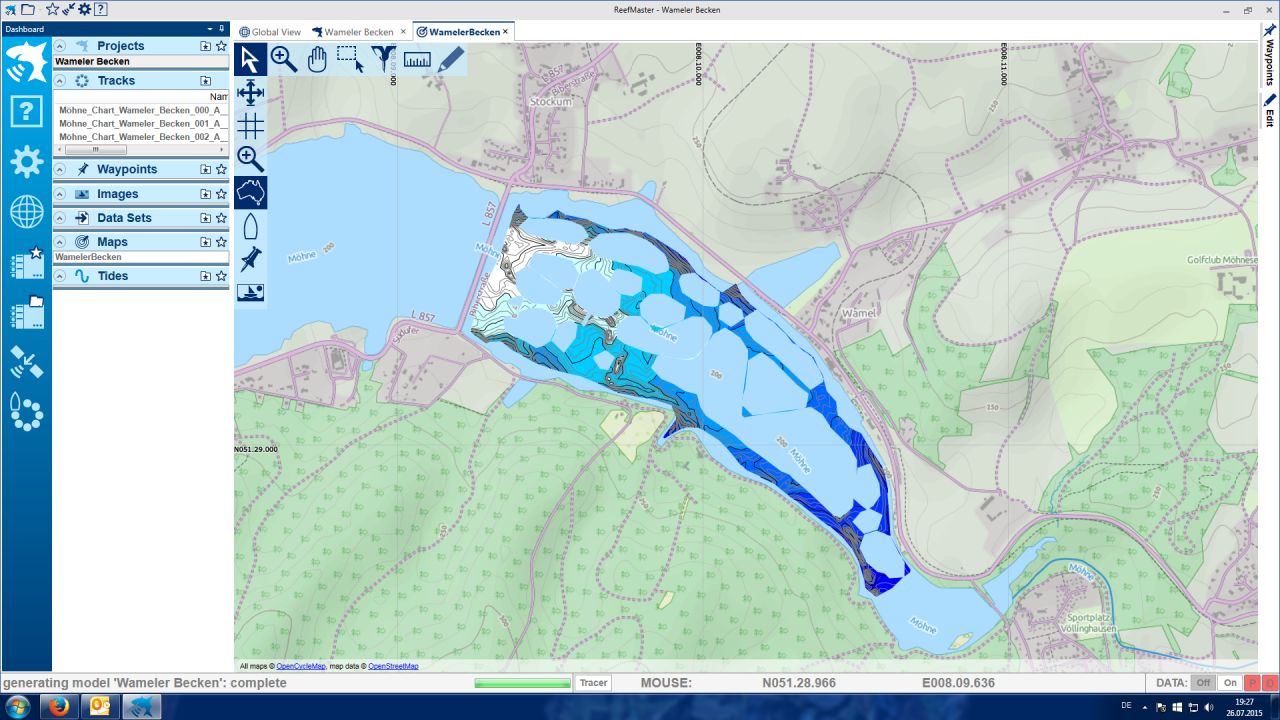Image resolution: width=1280 pixels, height=720 pixels.
Task: Switch DATA toggle to On
Action: click(x=1230, y=683)
